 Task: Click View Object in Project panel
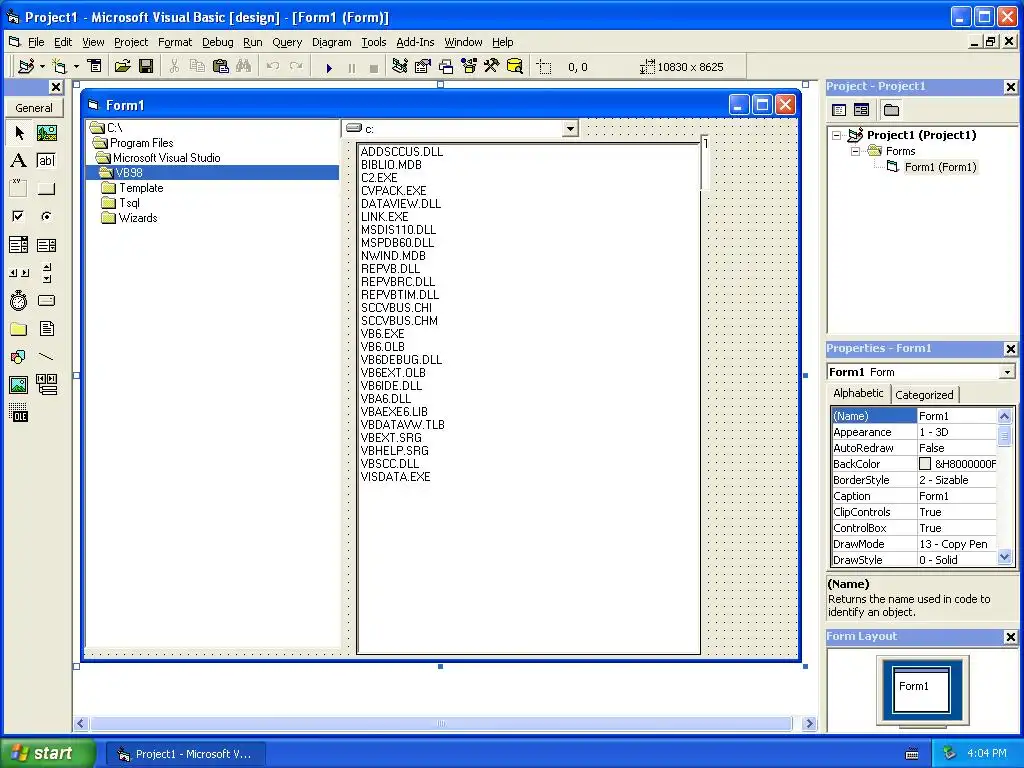861,110
